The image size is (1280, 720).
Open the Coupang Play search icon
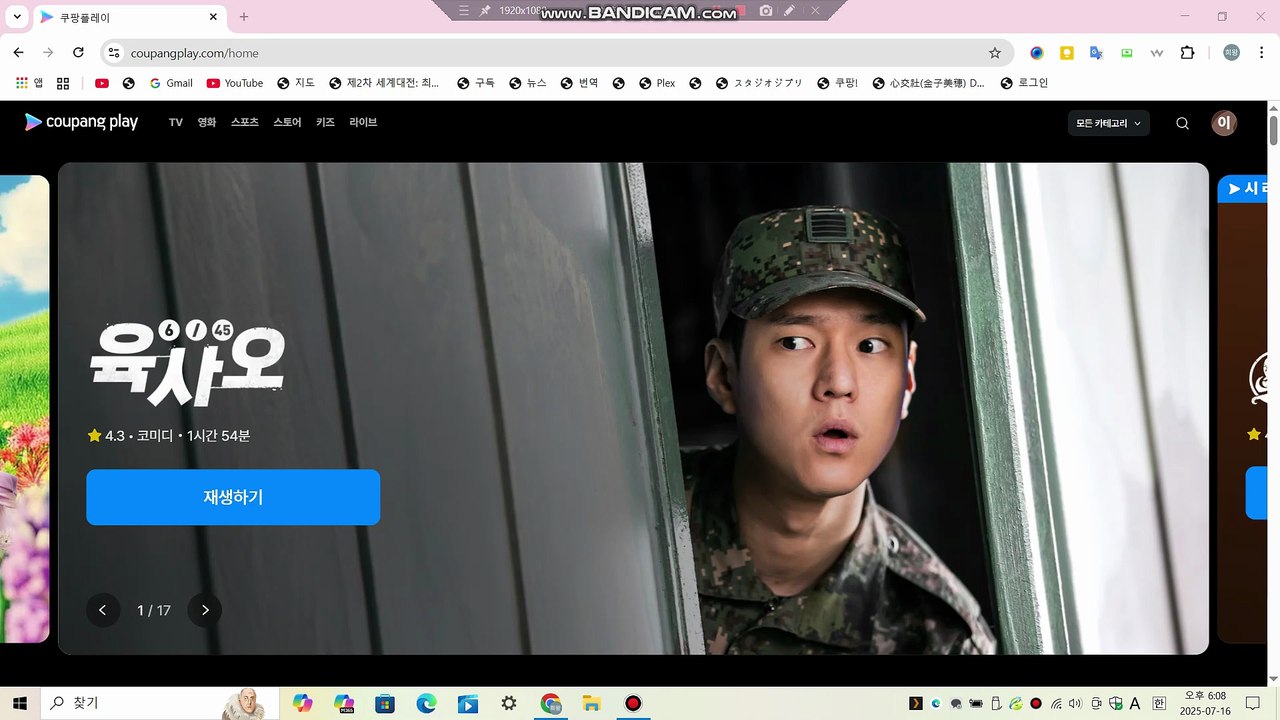(x=1182, y=123)
